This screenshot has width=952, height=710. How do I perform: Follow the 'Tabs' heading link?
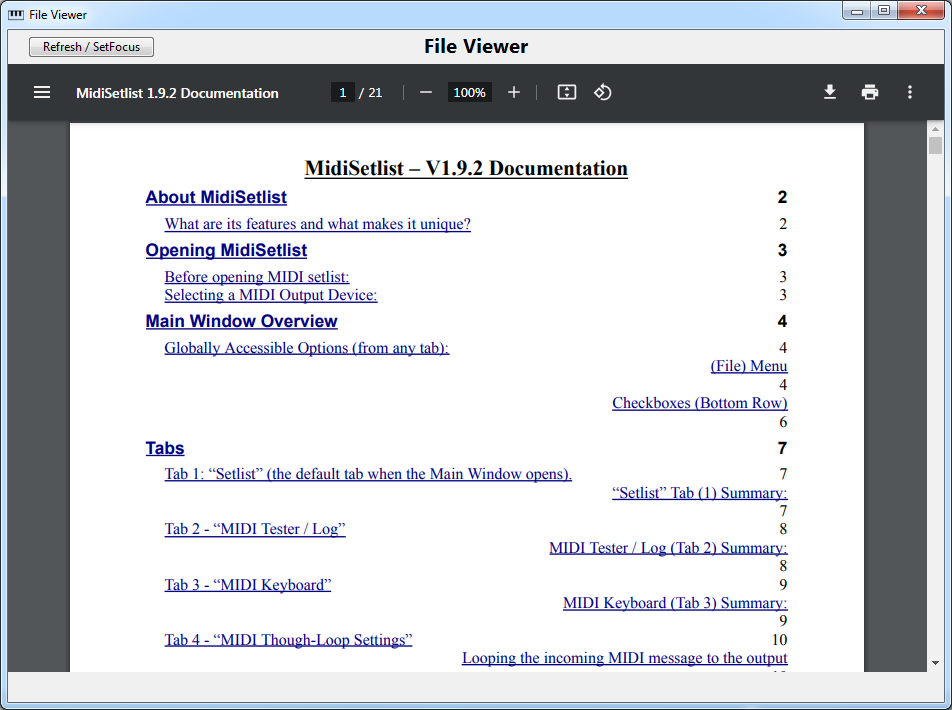pos(164,448)
